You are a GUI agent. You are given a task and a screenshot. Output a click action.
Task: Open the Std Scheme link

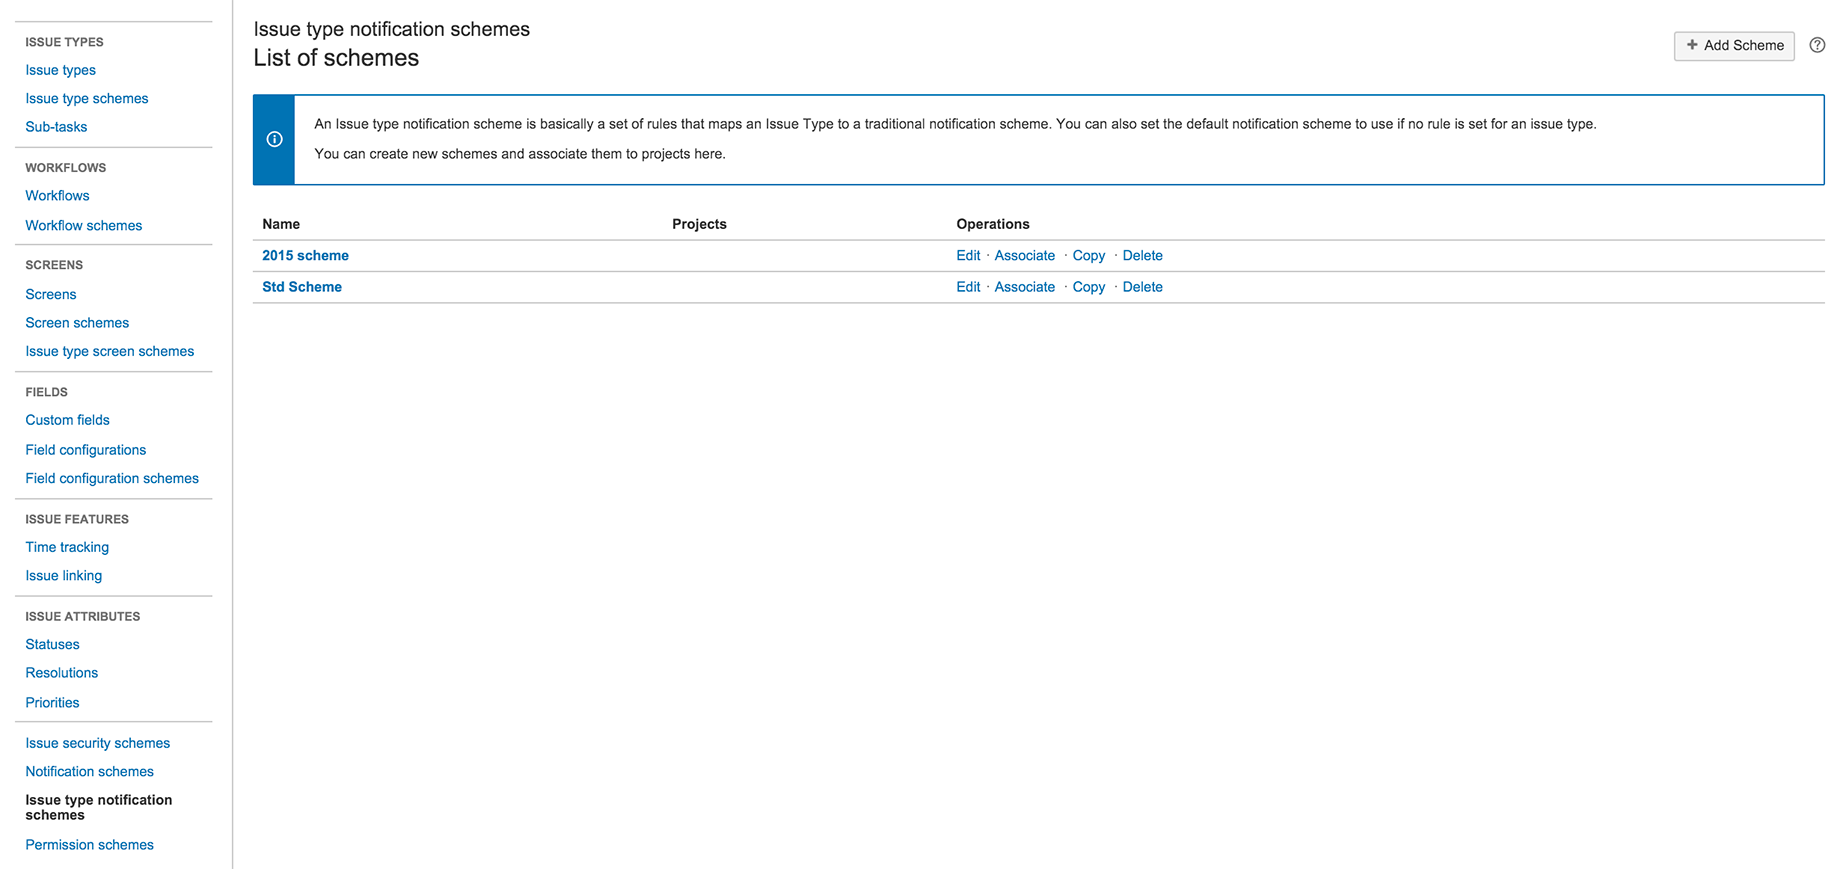point(302,287)
